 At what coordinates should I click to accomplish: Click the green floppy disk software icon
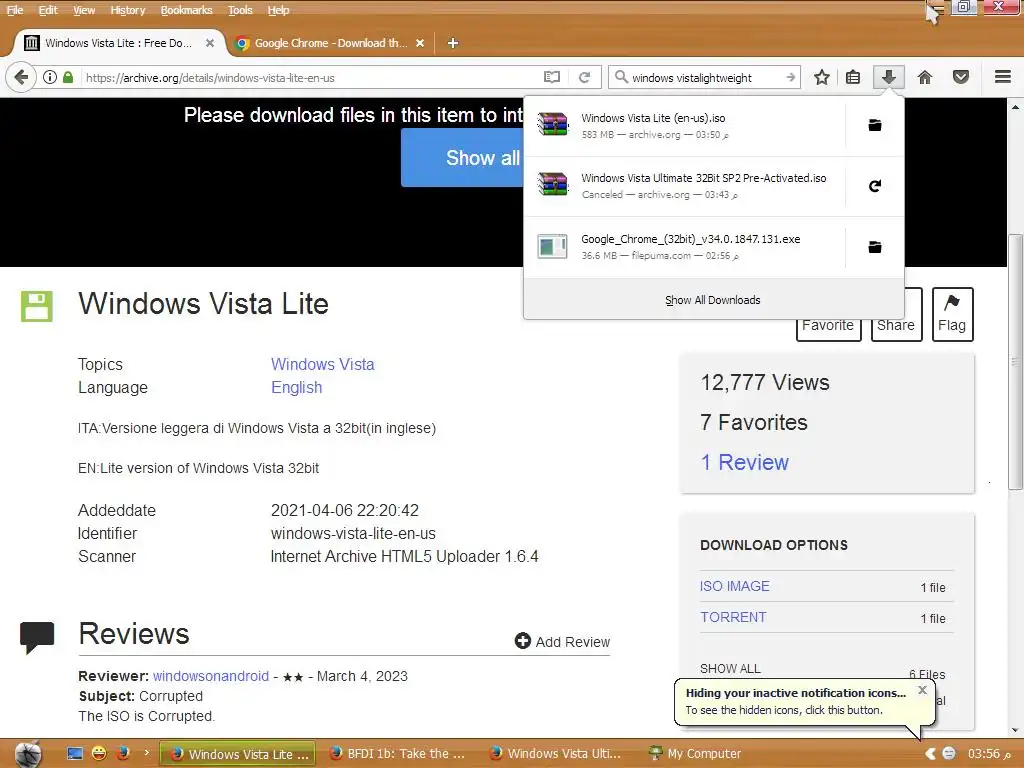click(x=37, y=306)
